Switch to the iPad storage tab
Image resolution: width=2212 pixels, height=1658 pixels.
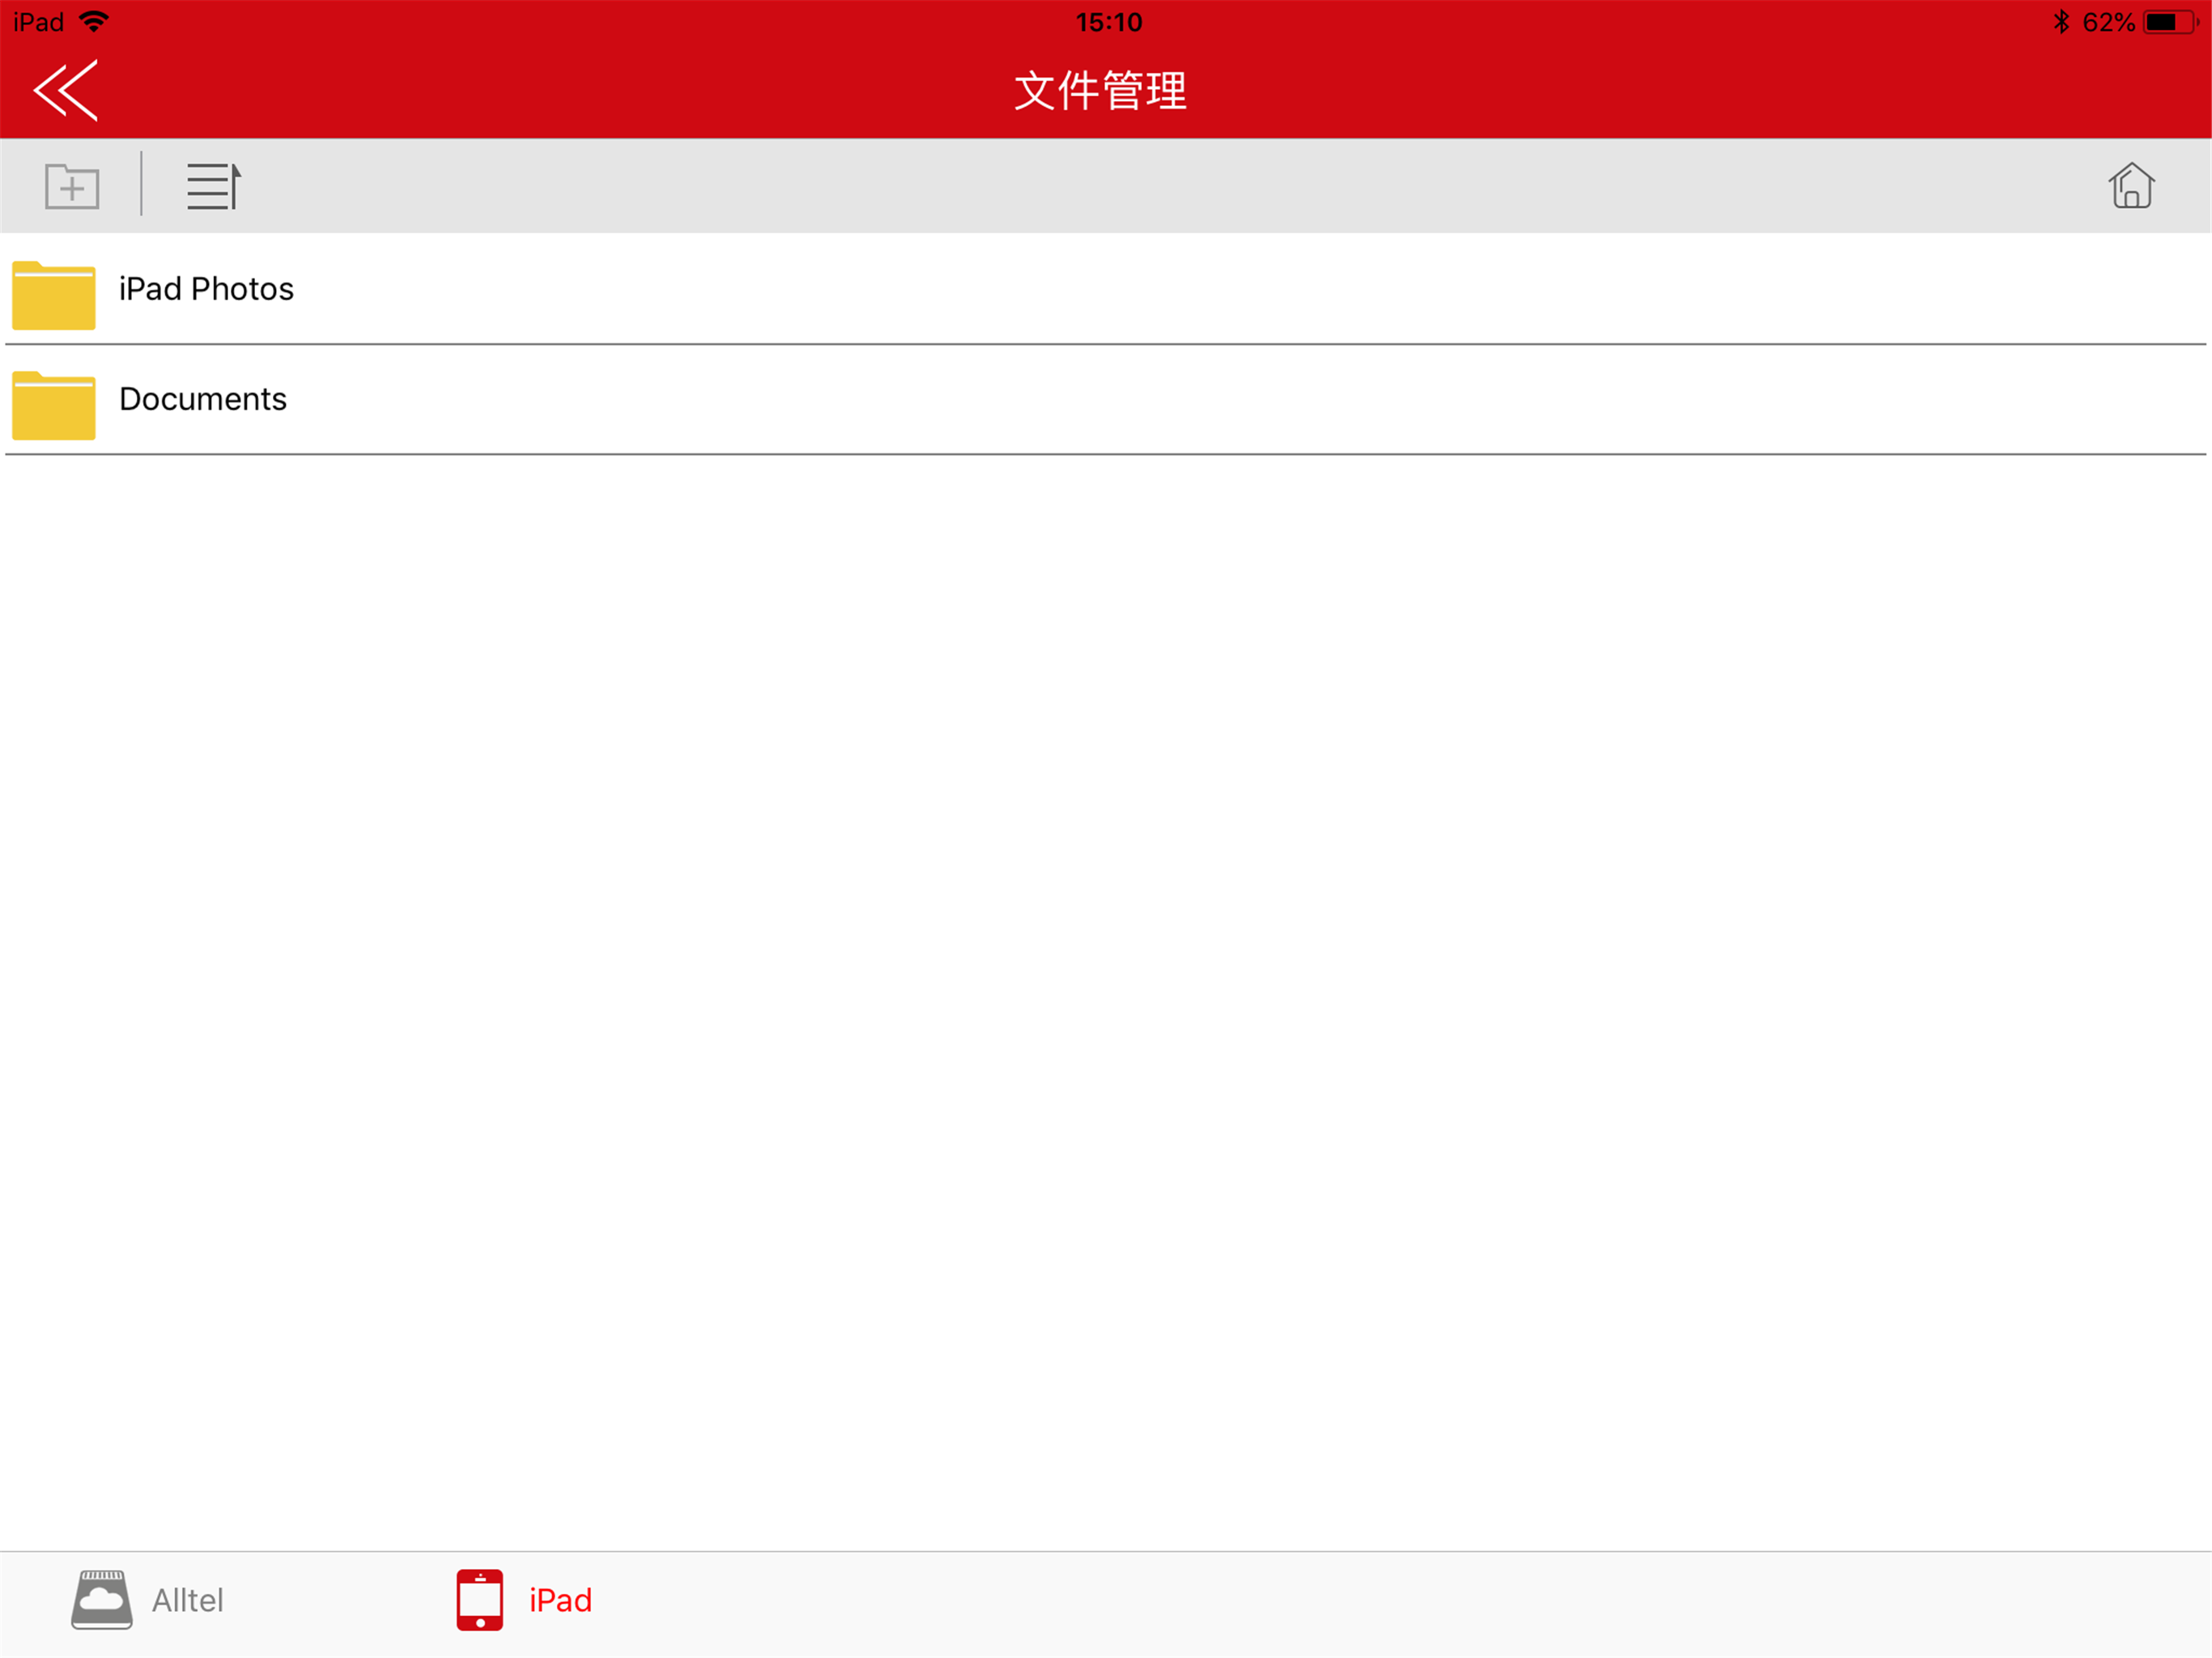tap(524, 1600)
